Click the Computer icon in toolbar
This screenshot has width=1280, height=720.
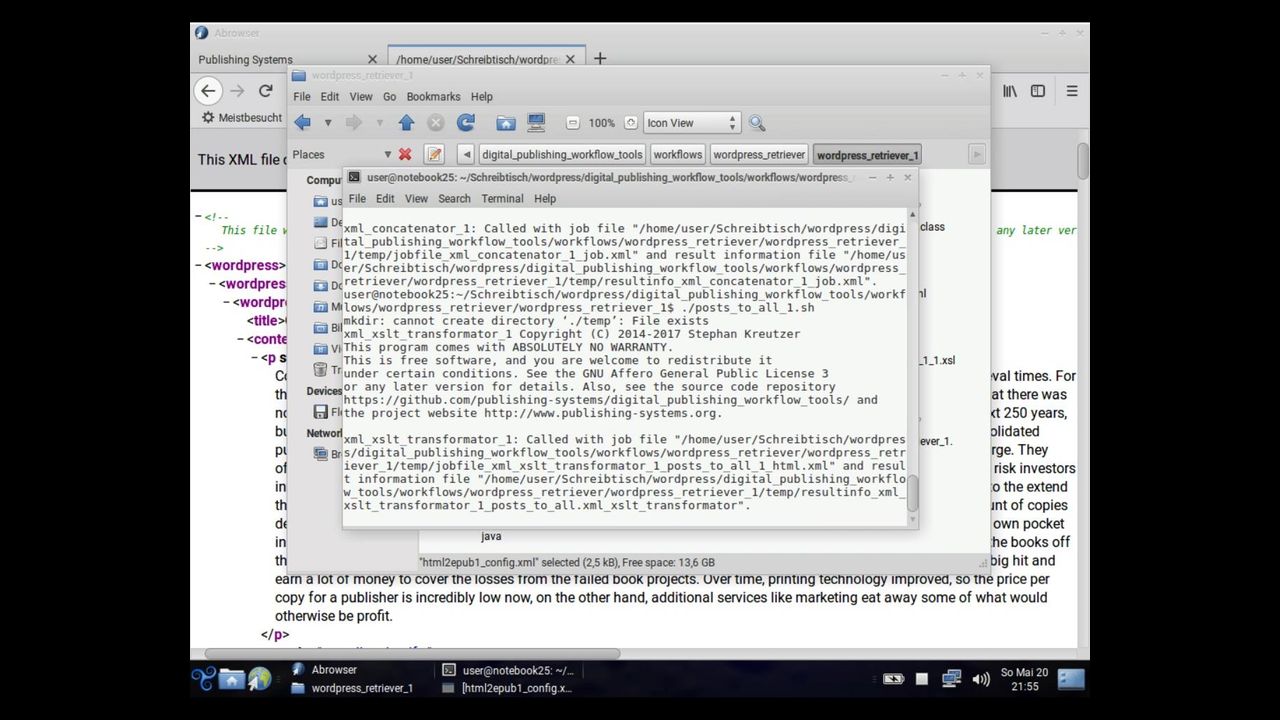tap(536, 123)
